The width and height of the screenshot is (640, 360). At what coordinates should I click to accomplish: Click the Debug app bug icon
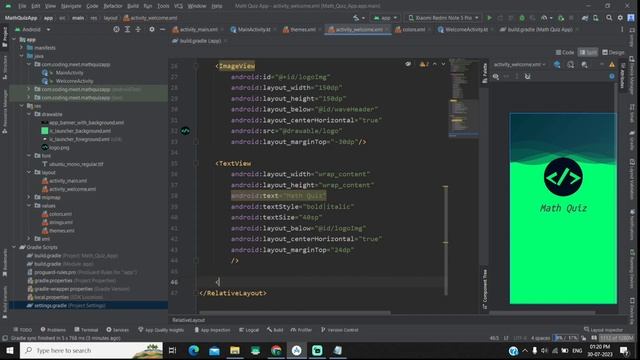[x=522, y=18]
